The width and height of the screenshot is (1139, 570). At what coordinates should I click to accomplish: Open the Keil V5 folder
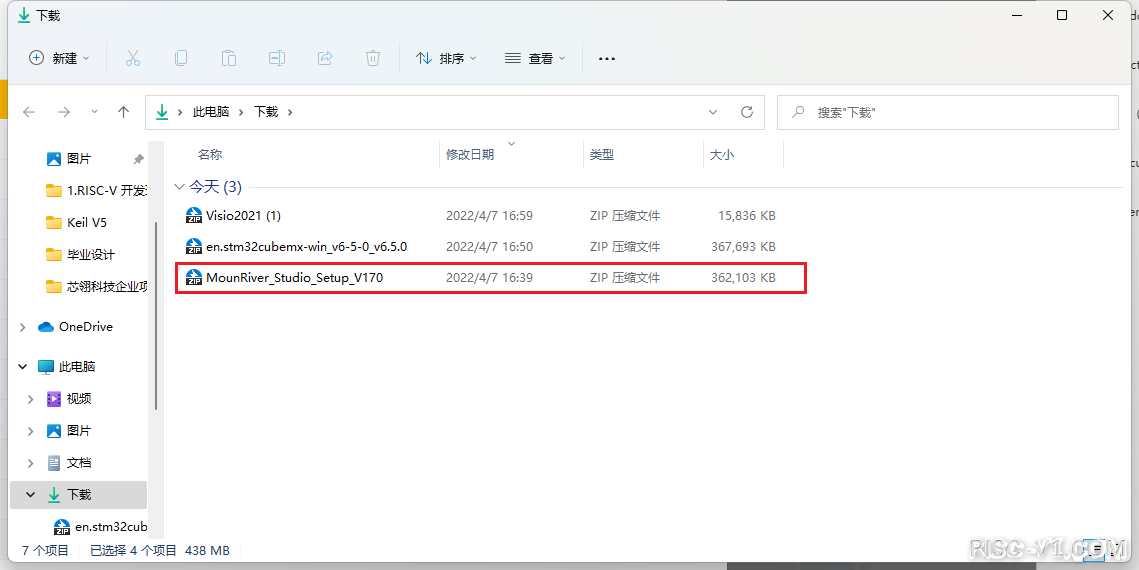(x=76, y=222)
